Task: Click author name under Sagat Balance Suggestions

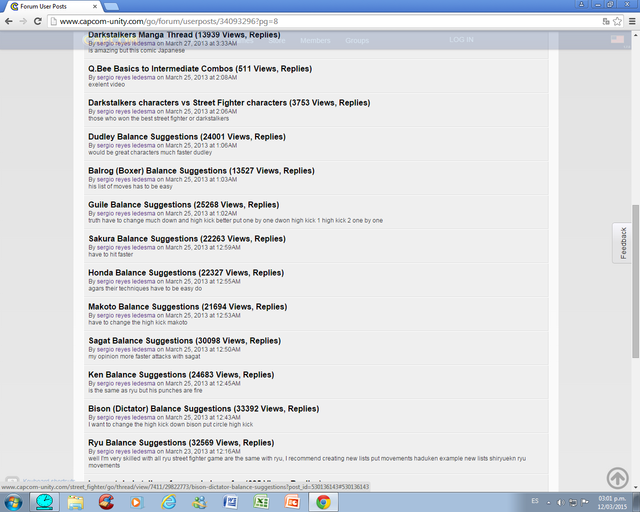Action: [126, 349]
